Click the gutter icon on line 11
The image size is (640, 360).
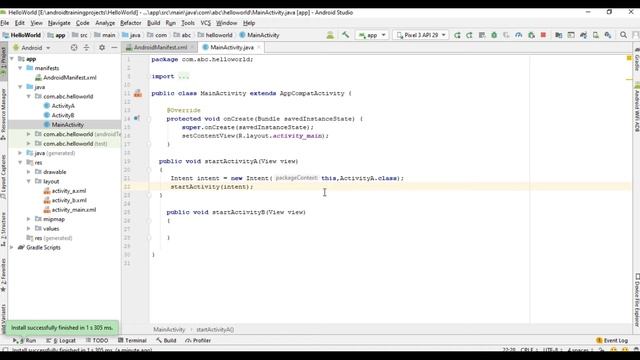pos(138,93)
